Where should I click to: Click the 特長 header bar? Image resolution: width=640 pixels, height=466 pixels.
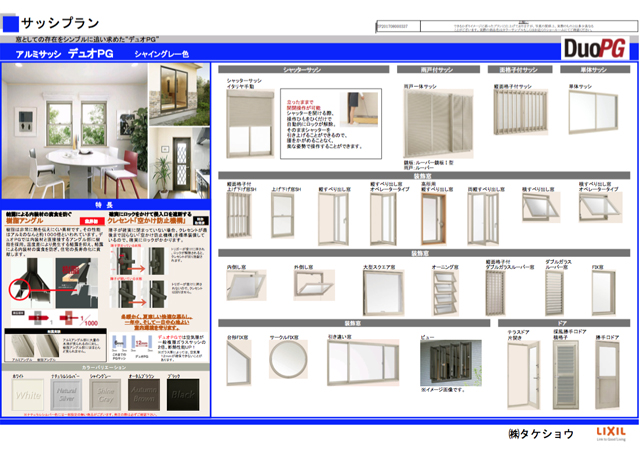tap(106, 204)
